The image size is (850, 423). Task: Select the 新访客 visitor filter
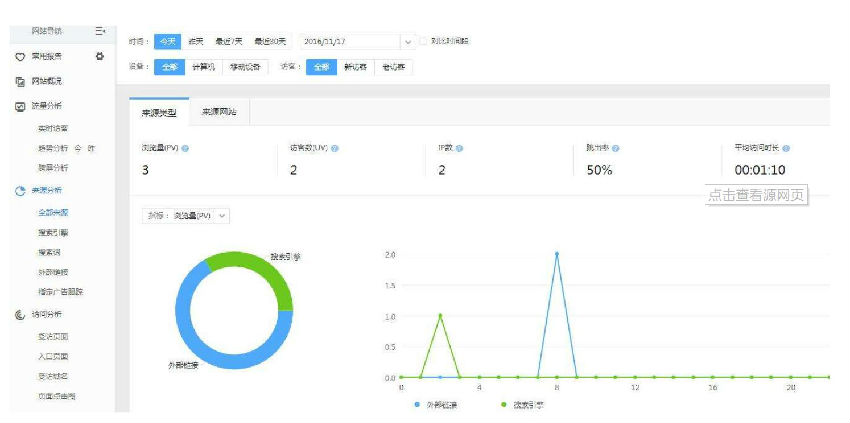[354, 67]
